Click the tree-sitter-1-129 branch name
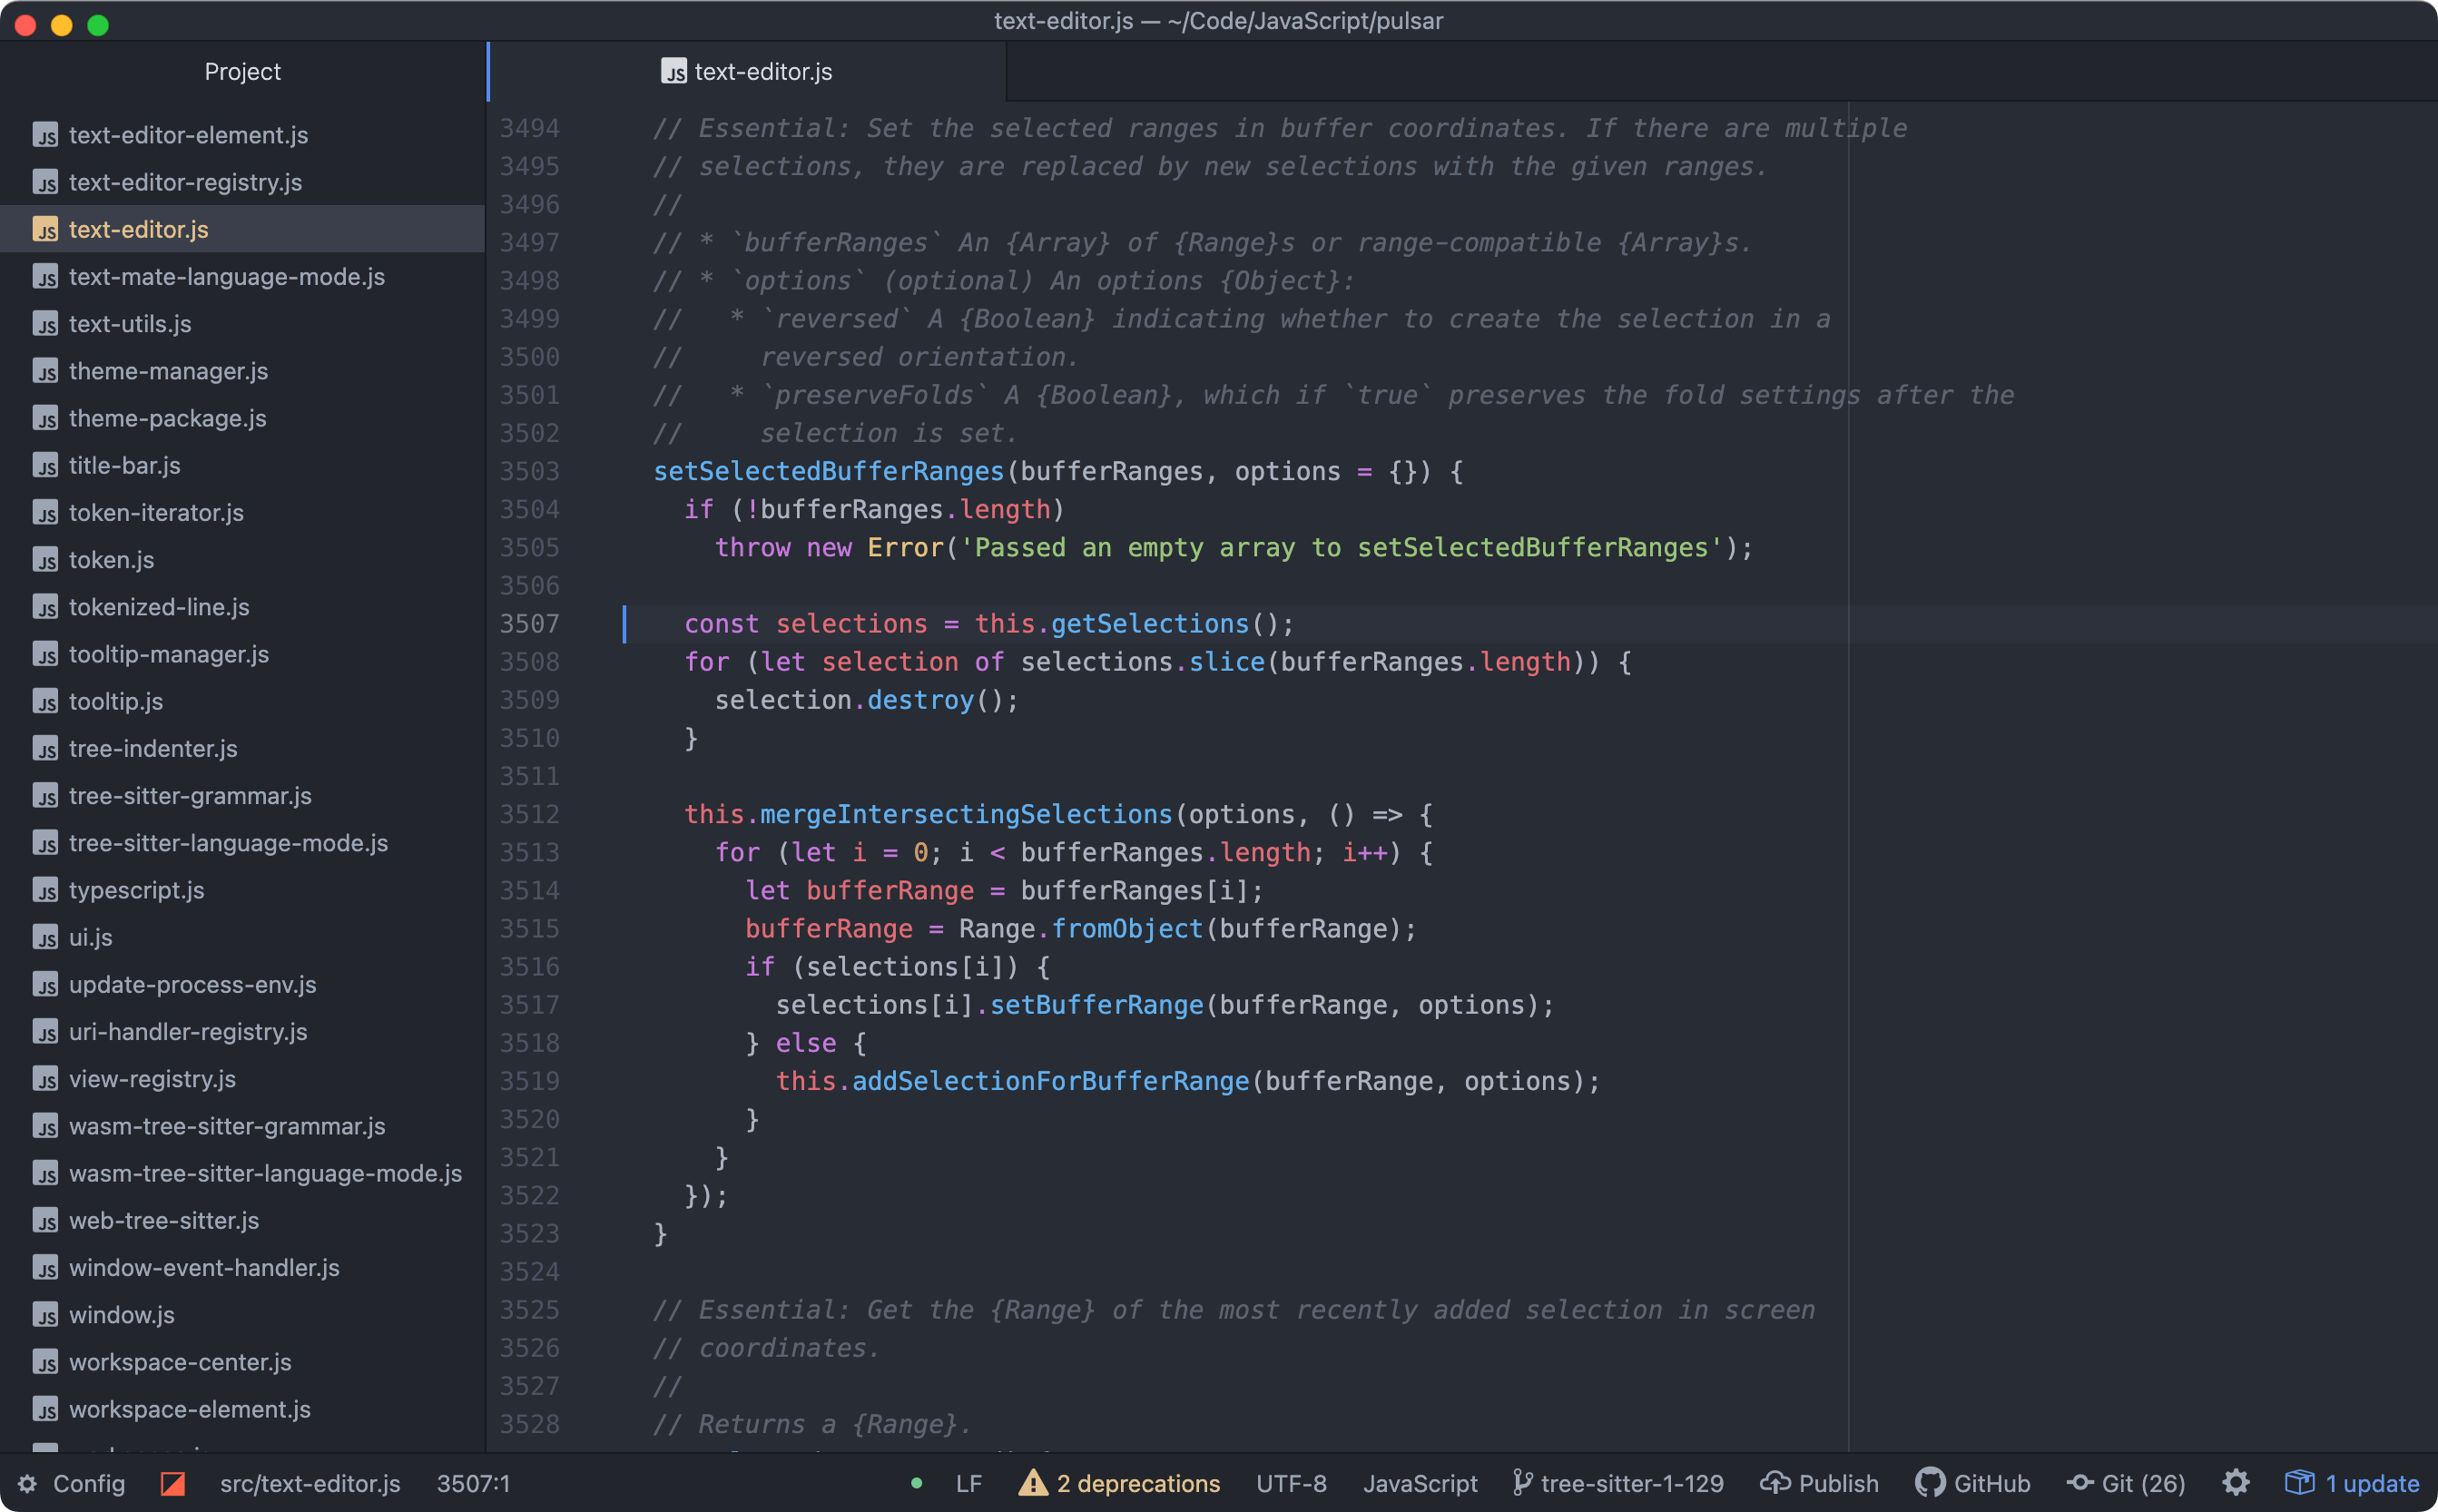2438x1512 pixels. (x=1632, y=1483)
